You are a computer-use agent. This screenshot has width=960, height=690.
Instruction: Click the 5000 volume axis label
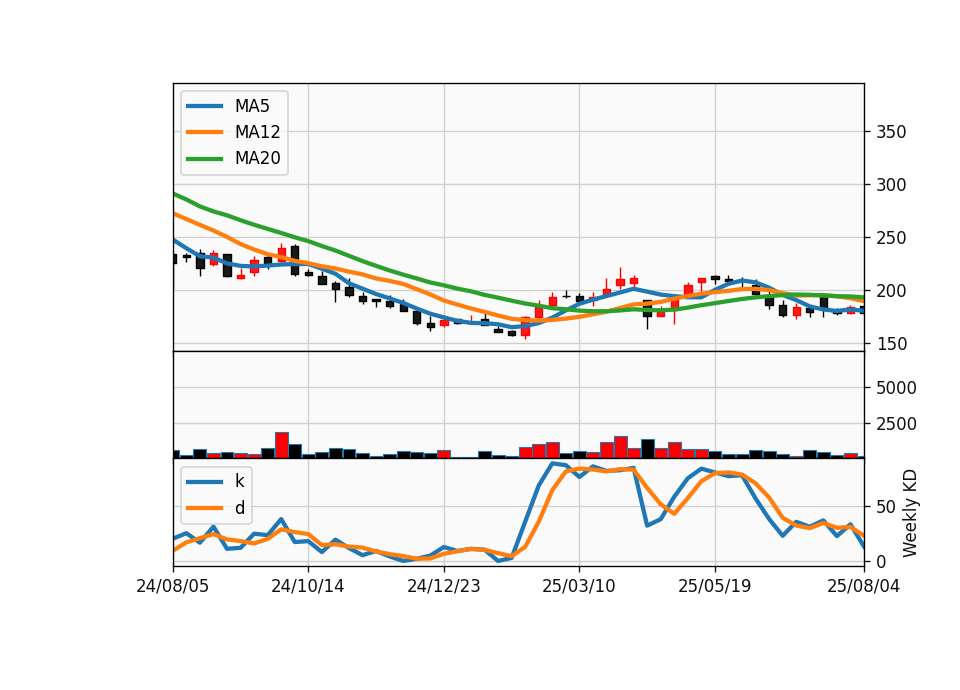(x=896, y=388)
